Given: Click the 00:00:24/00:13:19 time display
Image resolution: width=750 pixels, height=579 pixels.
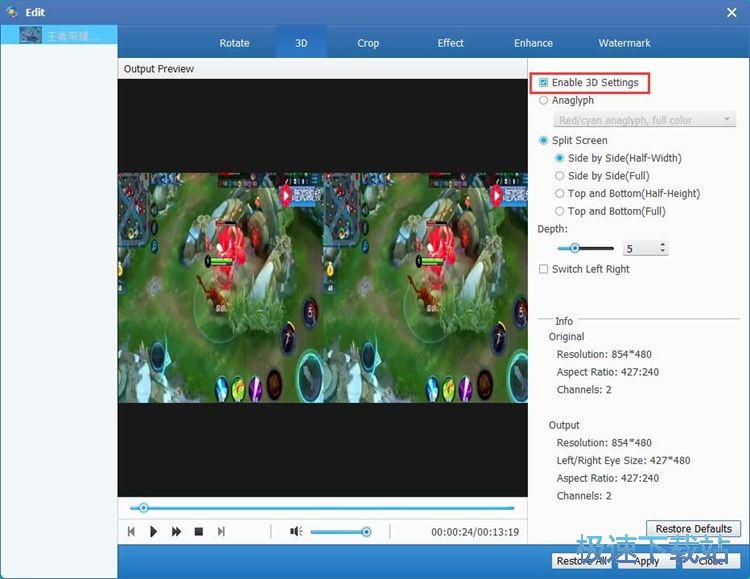Looking at the screenshot, I should click(474, 532).
